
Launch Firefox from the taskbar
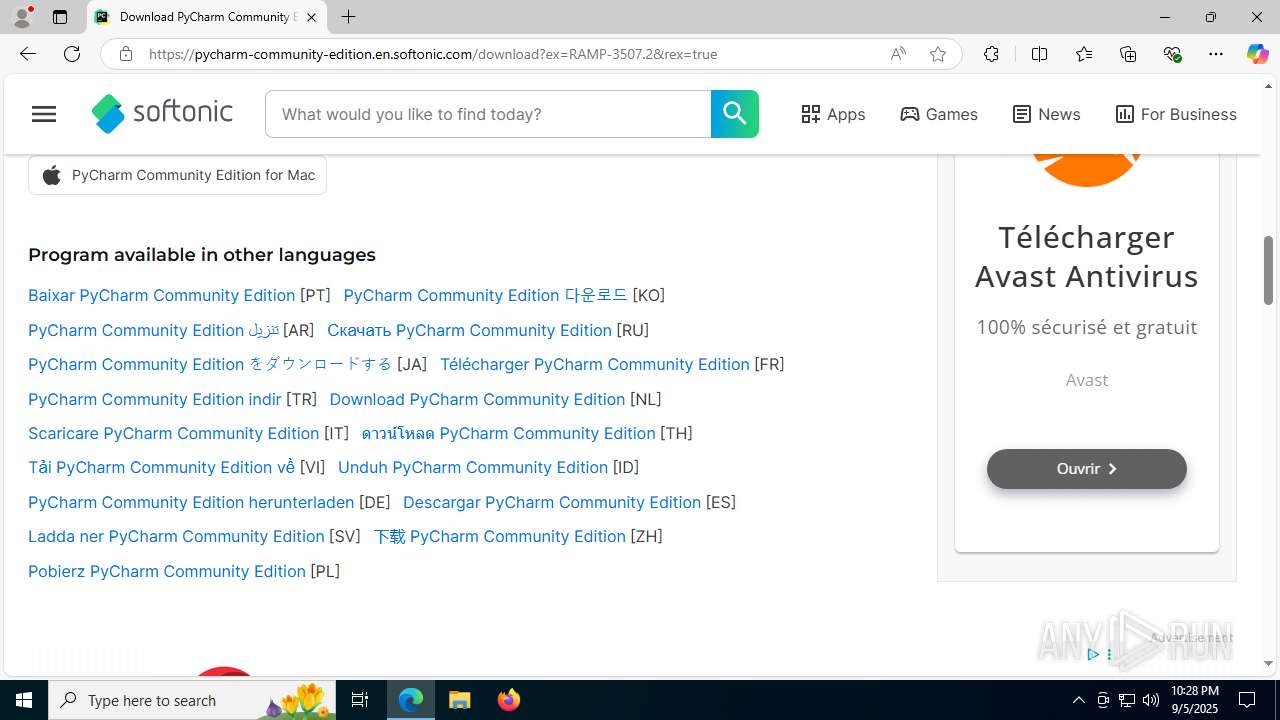point(508,700)
